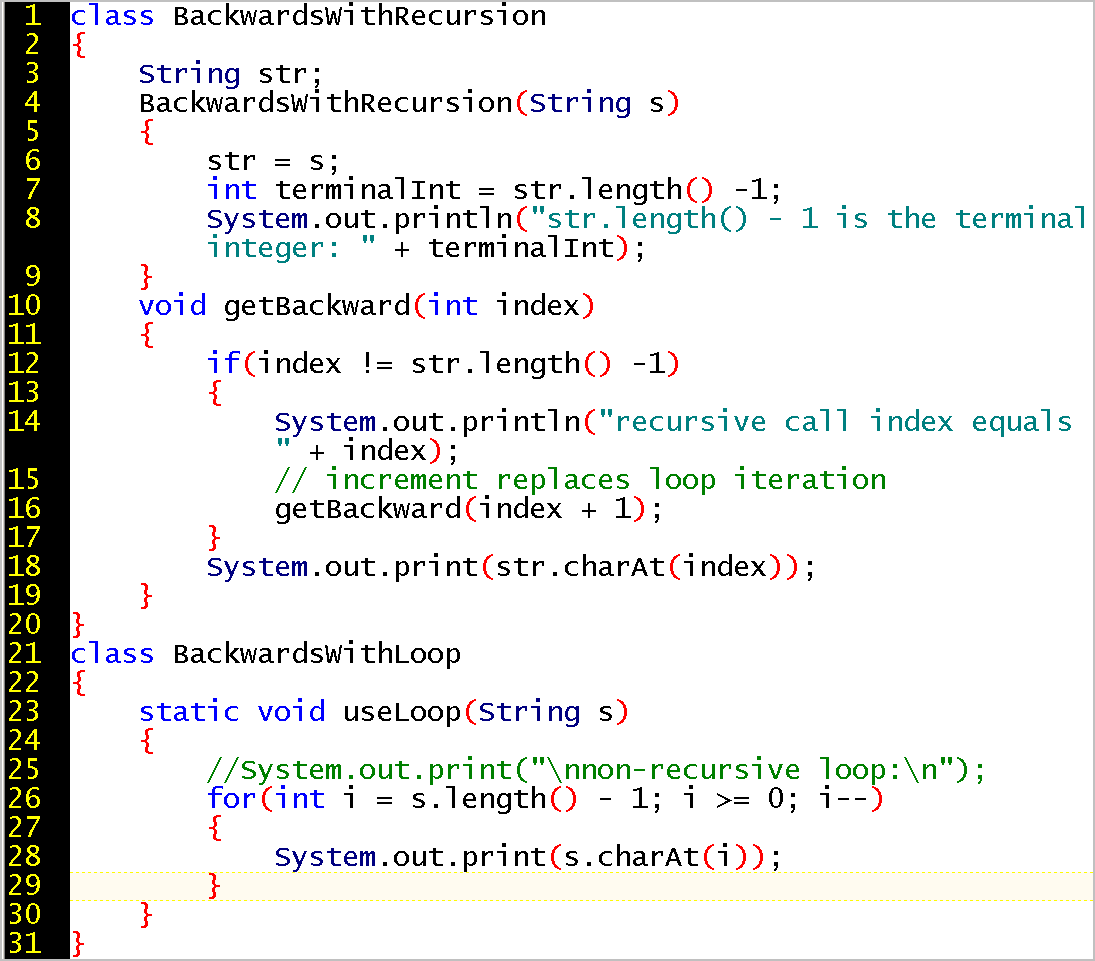Image resolution: width=1095 pixels, height=961 pixels.
Task: Click the useLoop method name on line 23
Action: click(x=402, y=712)
